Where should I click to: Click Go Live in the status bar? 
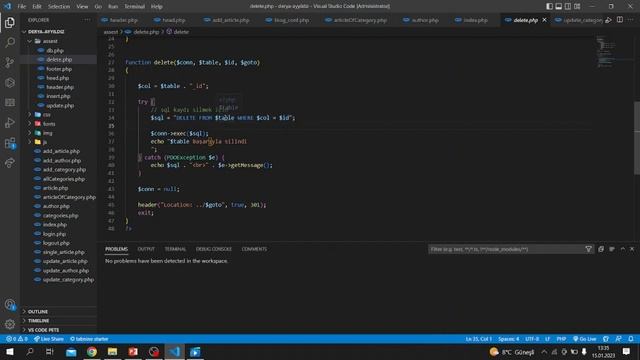pos(584,339)
